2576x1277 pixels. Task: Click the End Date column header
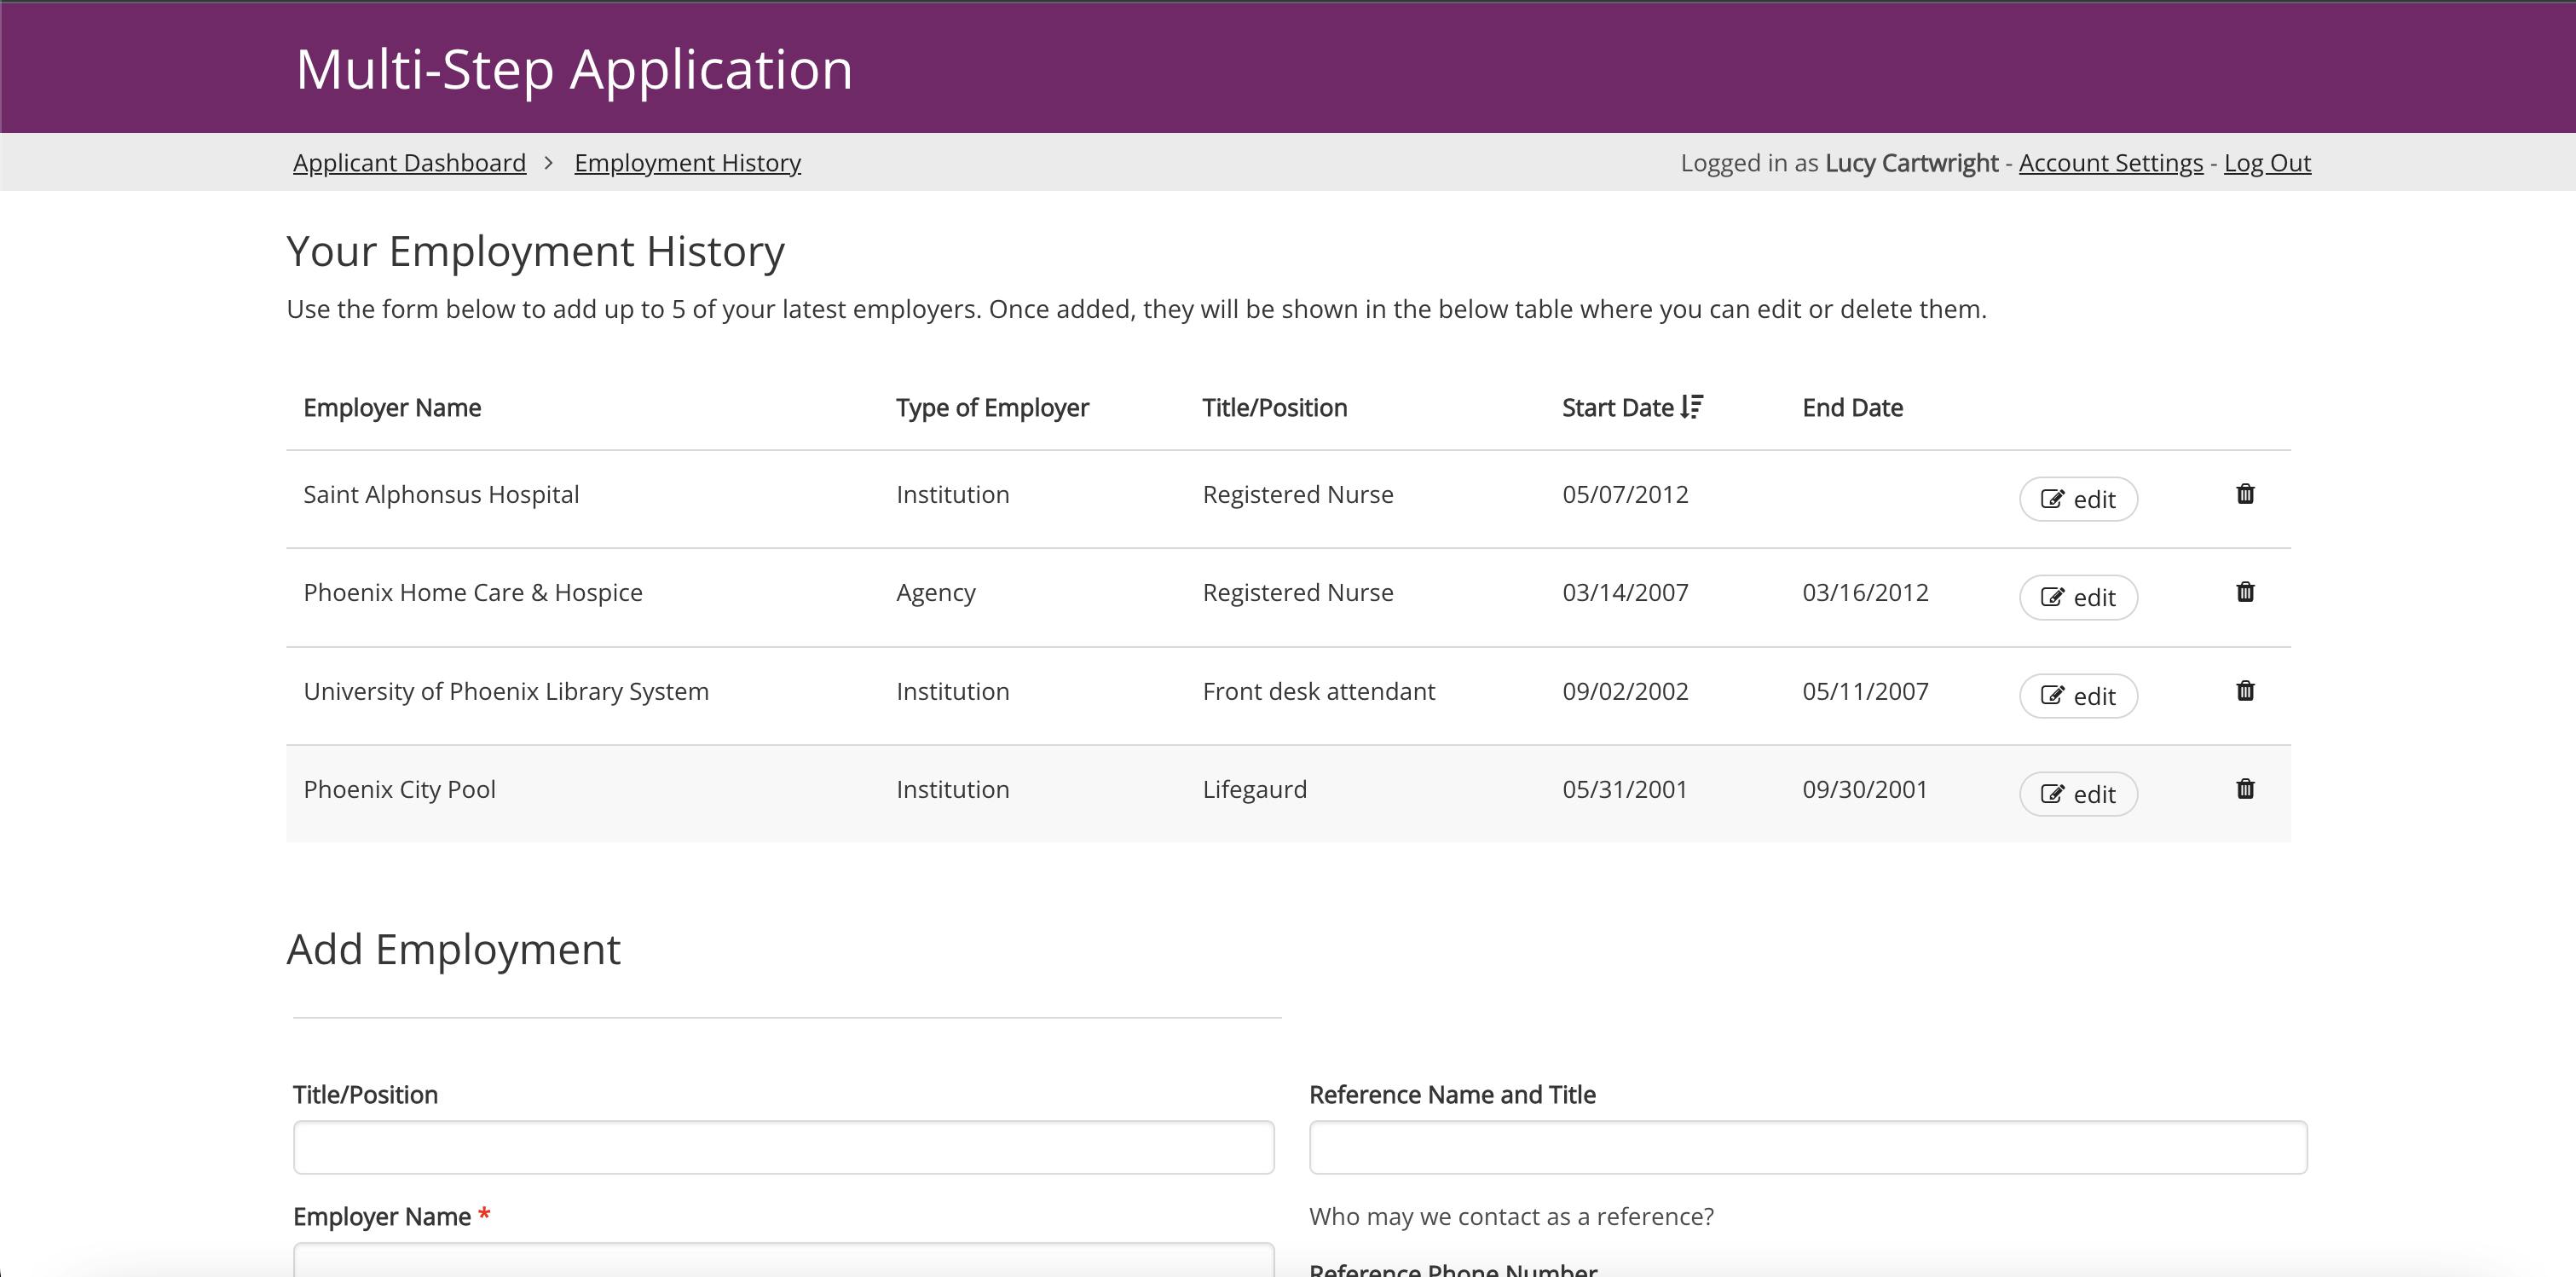[x=1853, y=407]
